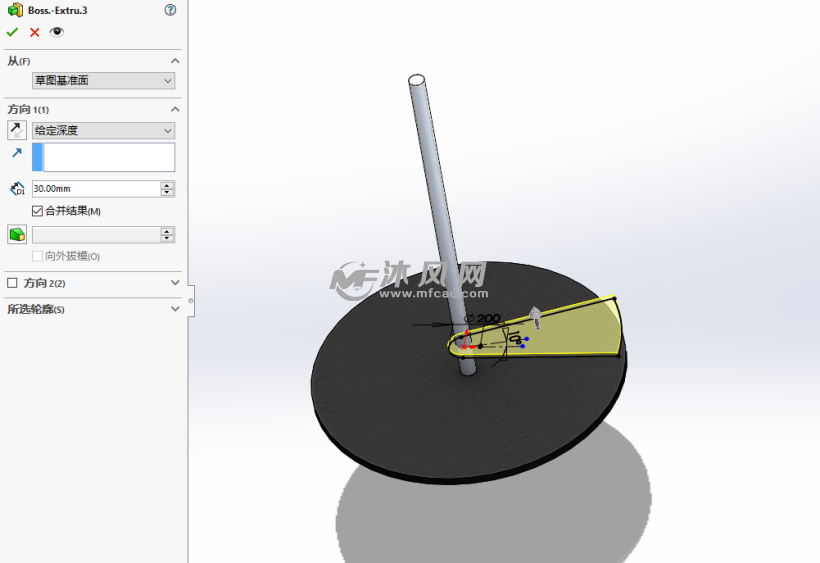Click the reverse direction button
This screenshot has width=820, height=563.
(x=17, y=130)
